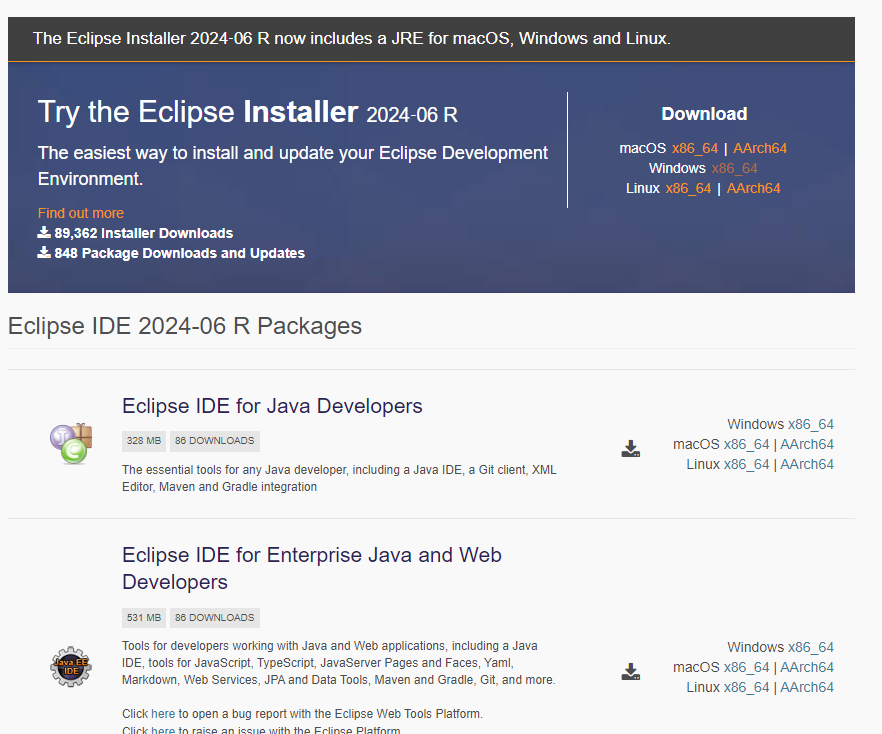
Task: Click the 'Eclipse IDE 2024-06 R Packages' heading
Action: 184,326
